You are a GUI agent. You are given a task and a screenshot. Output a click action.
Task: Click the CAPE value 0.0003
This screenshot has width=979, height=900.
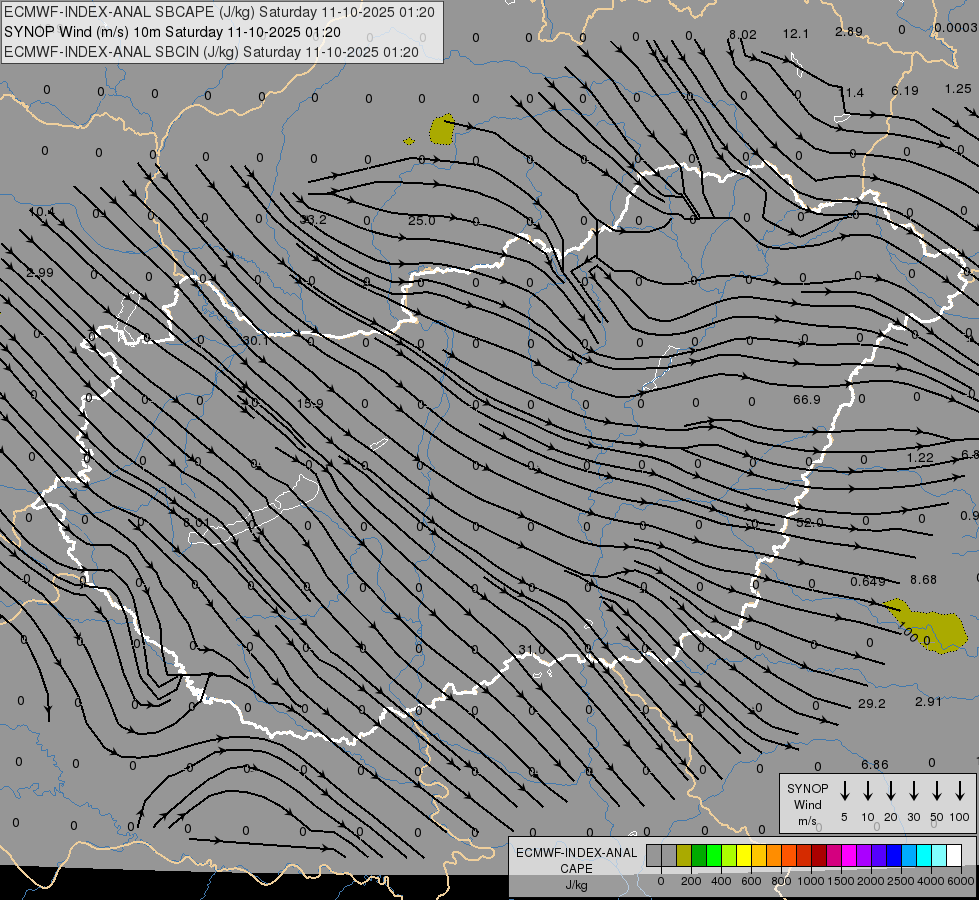956,28
